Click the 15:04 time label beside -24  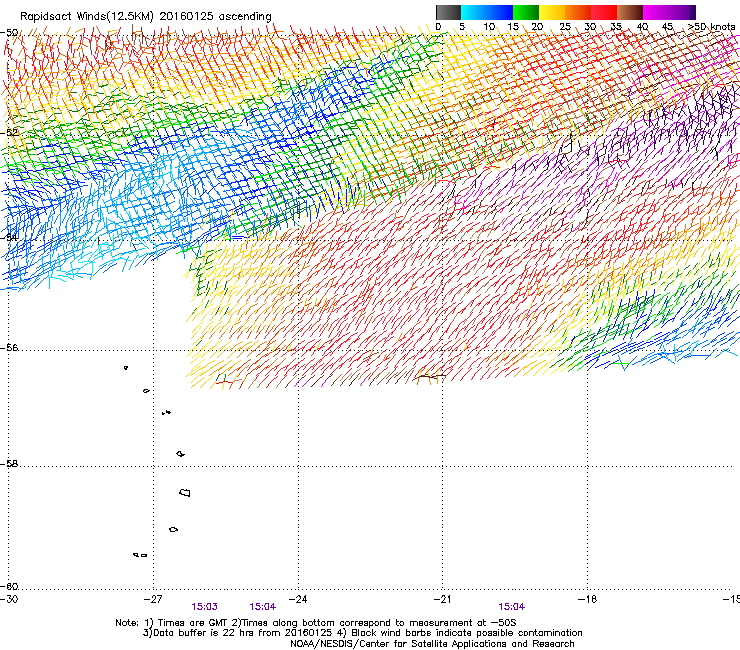pos(262,607)
